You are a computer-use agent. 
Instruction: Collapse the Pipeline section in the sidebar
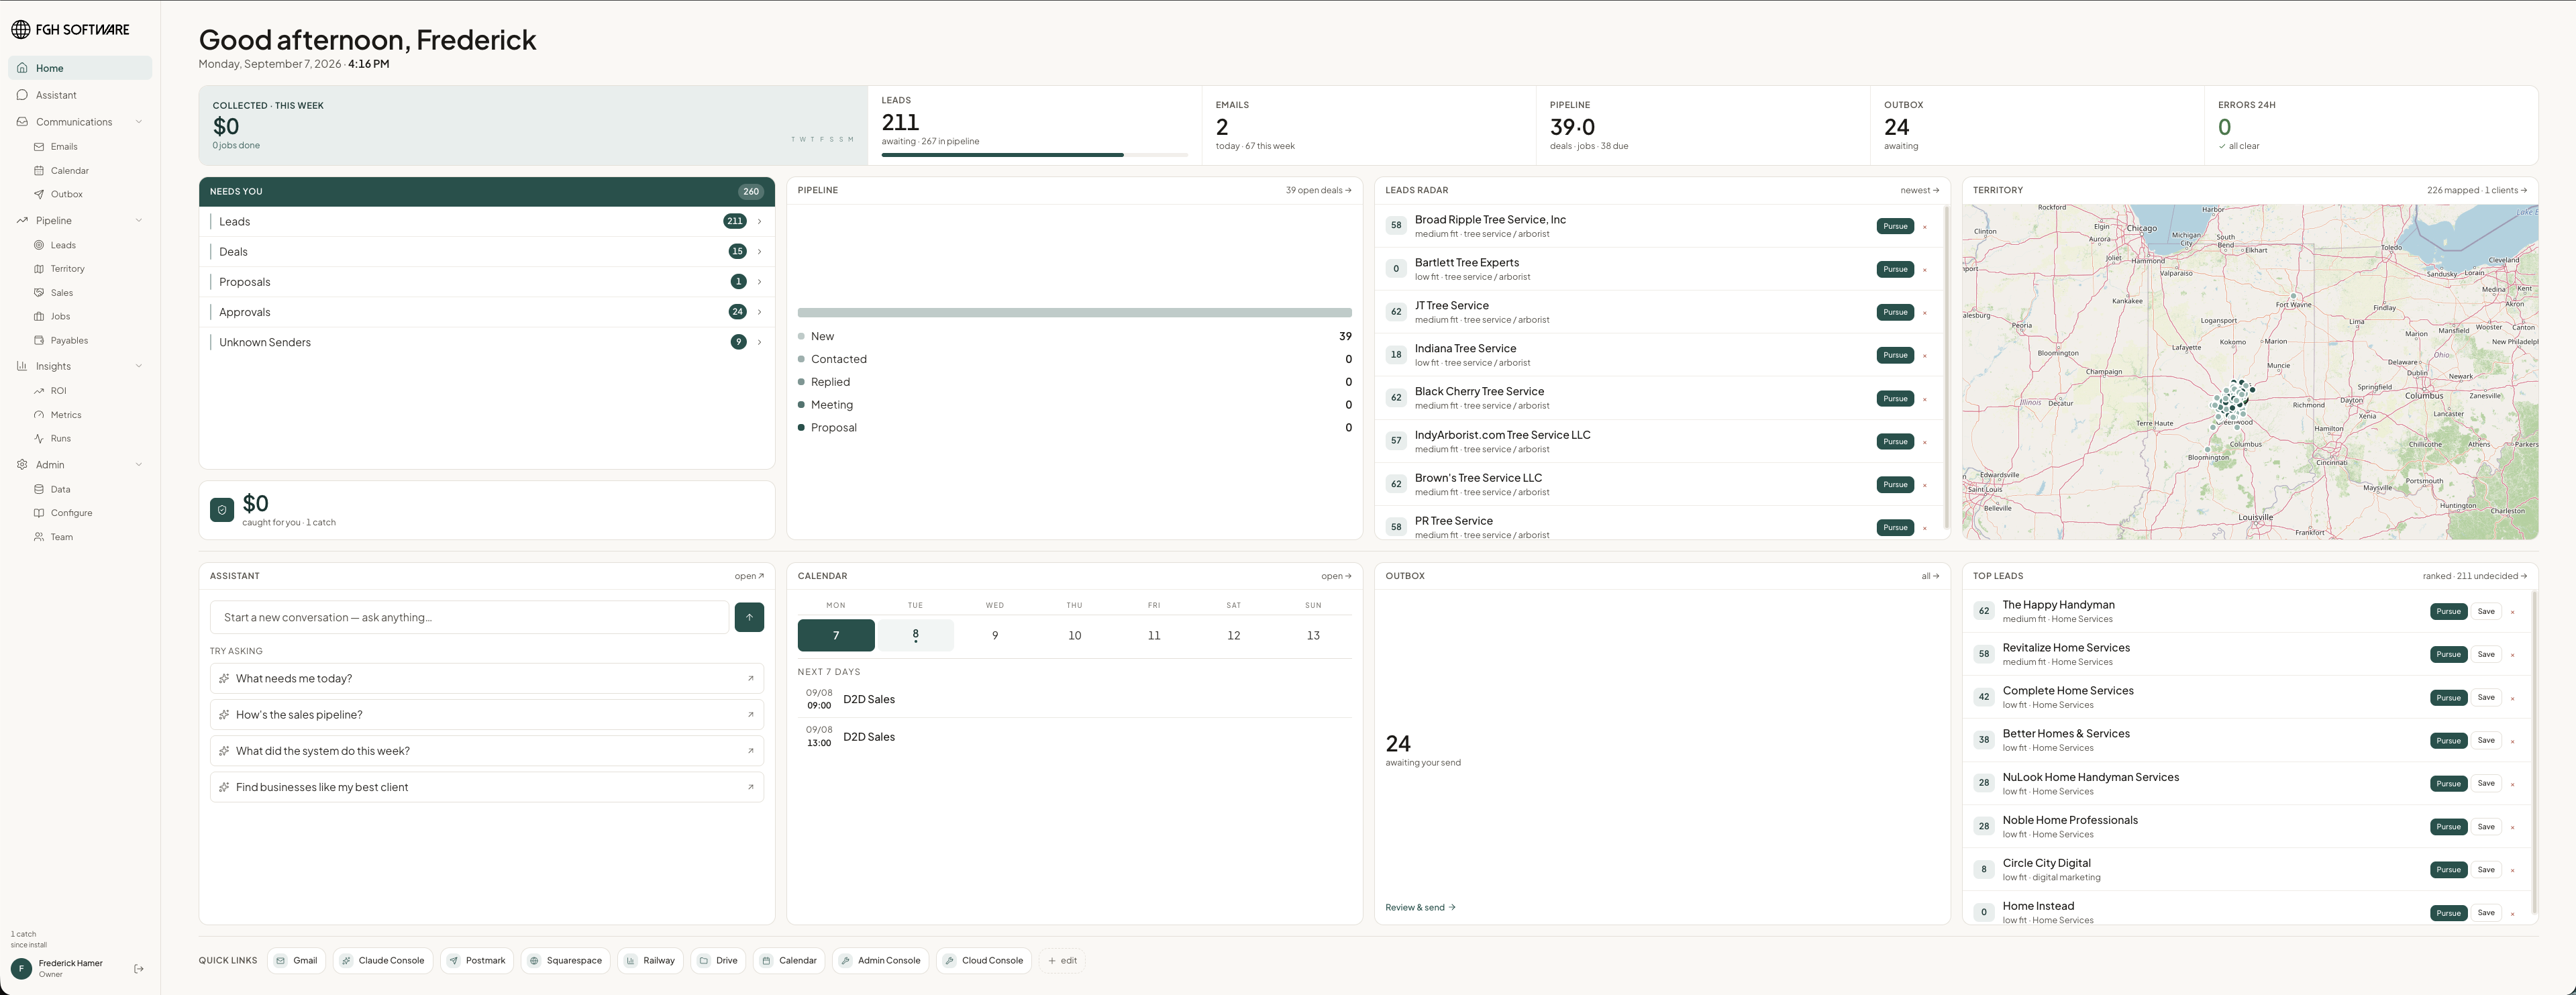pos(138,221)
